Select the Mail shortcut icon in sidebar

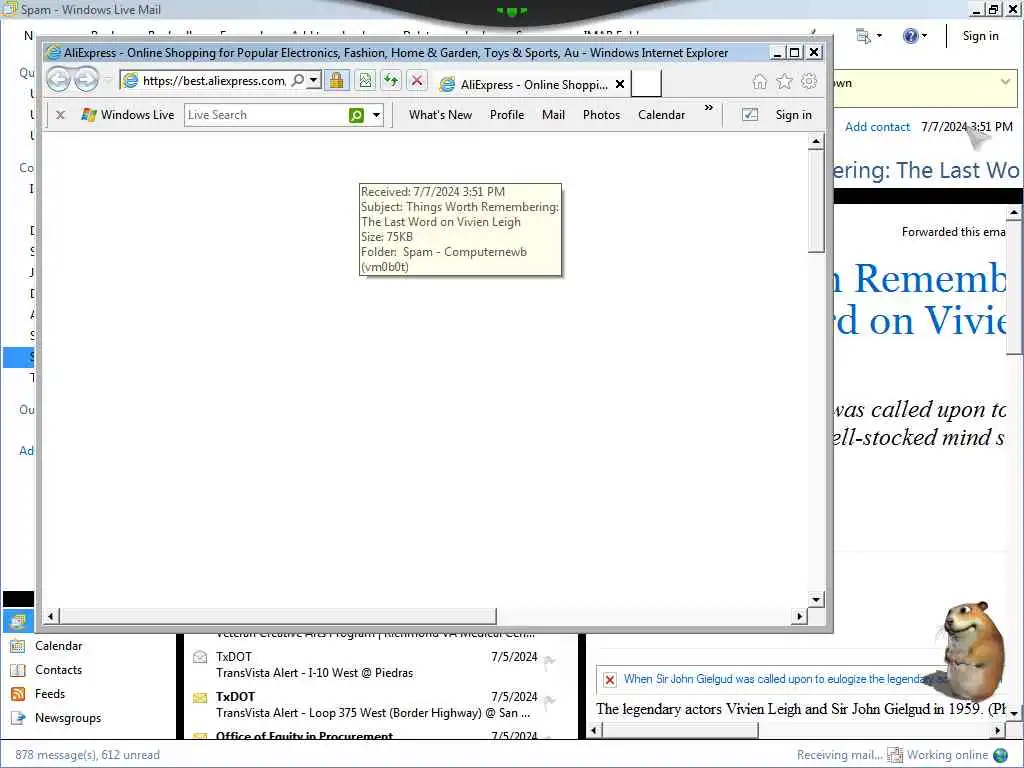[x=18, y=621]
